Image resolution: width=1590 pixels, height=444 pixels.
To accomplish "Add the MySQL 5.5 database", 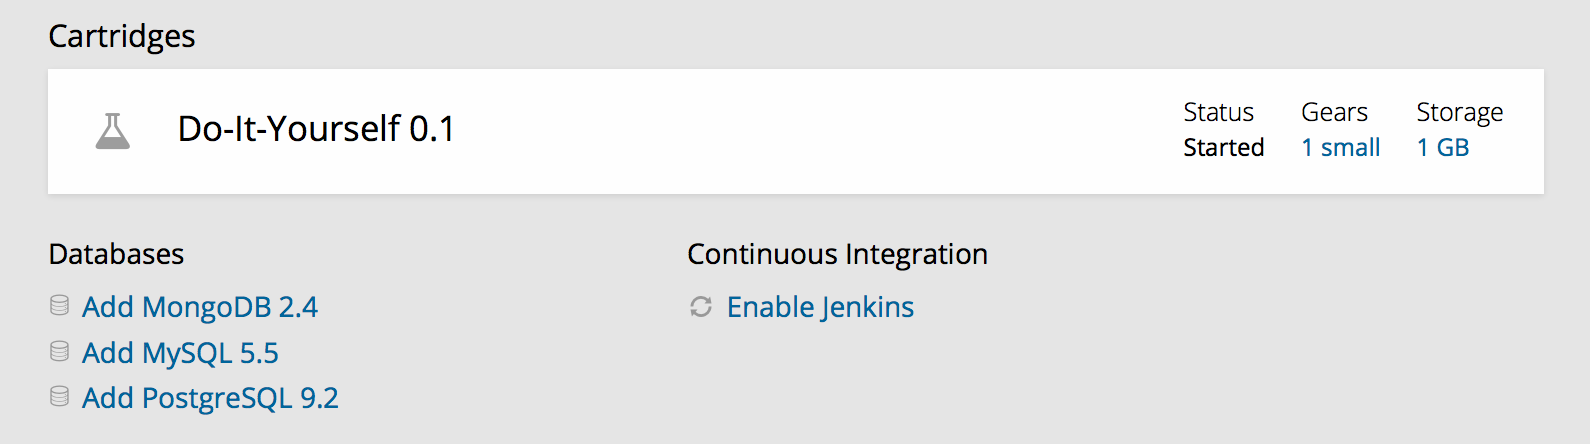I will pos(180,353).
